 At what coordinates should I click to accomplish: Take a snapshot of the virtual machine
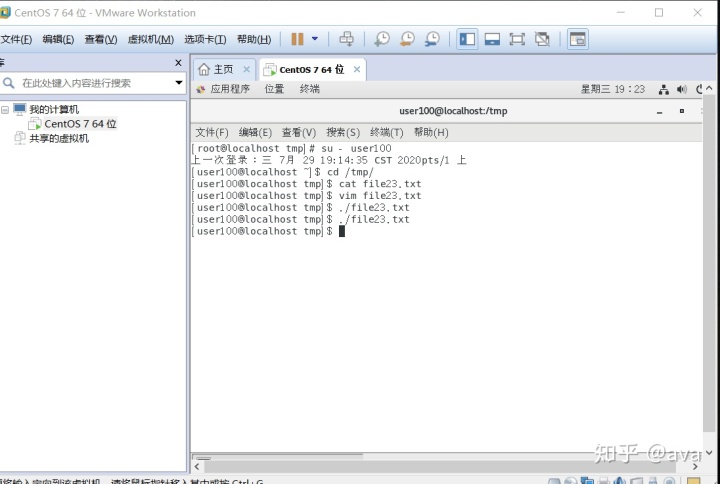tap(382, 39)
